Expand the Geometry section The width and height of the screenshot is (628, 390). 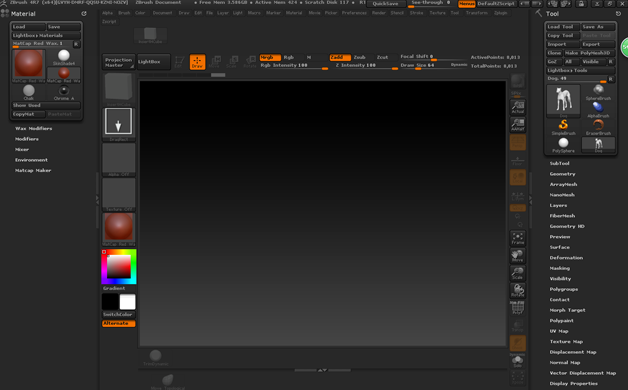562,174
